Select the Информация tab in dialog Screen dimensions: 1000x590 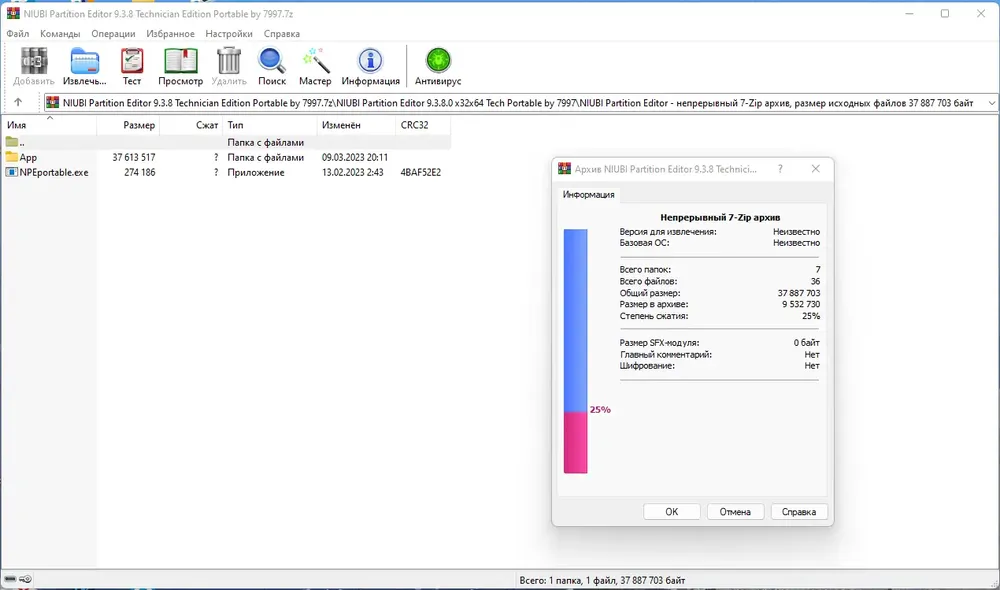(589, 195)
